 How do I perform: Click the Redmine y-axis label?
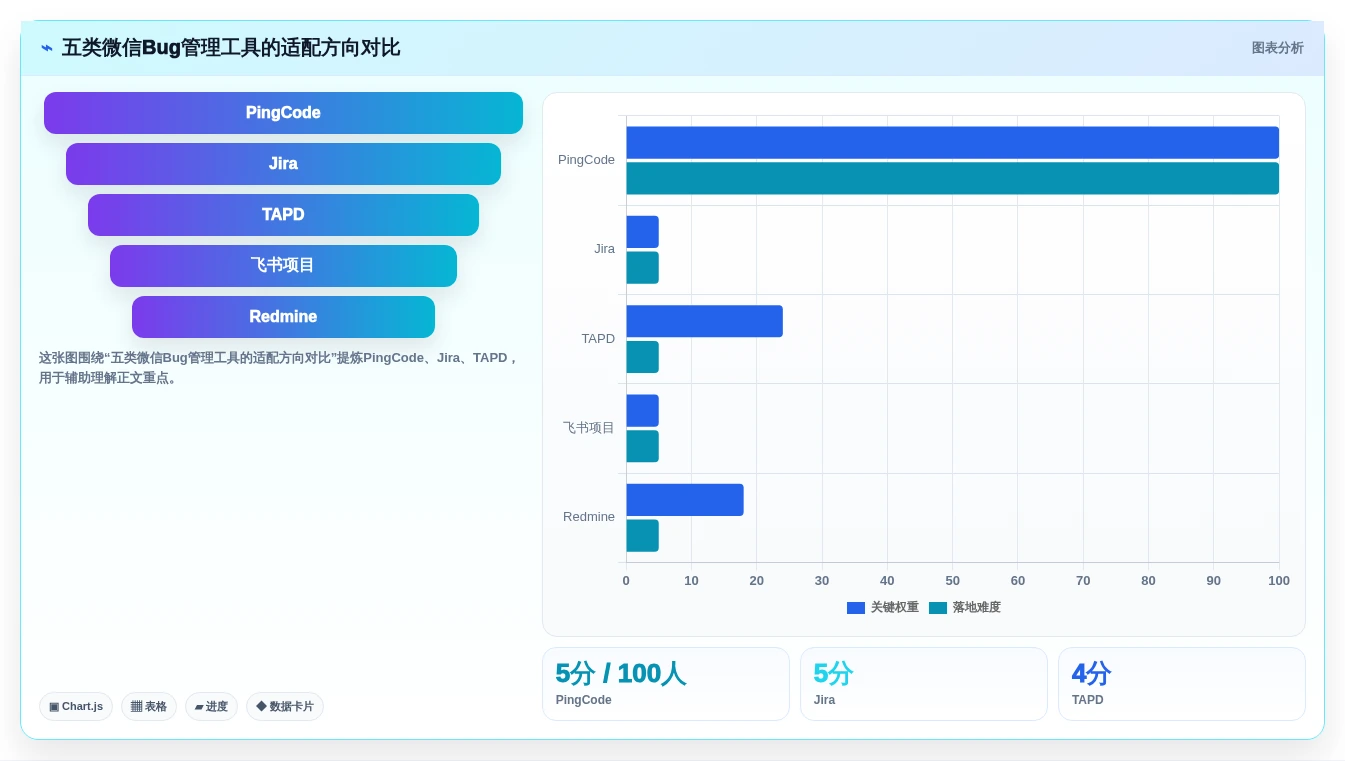(x=589, y=517)
